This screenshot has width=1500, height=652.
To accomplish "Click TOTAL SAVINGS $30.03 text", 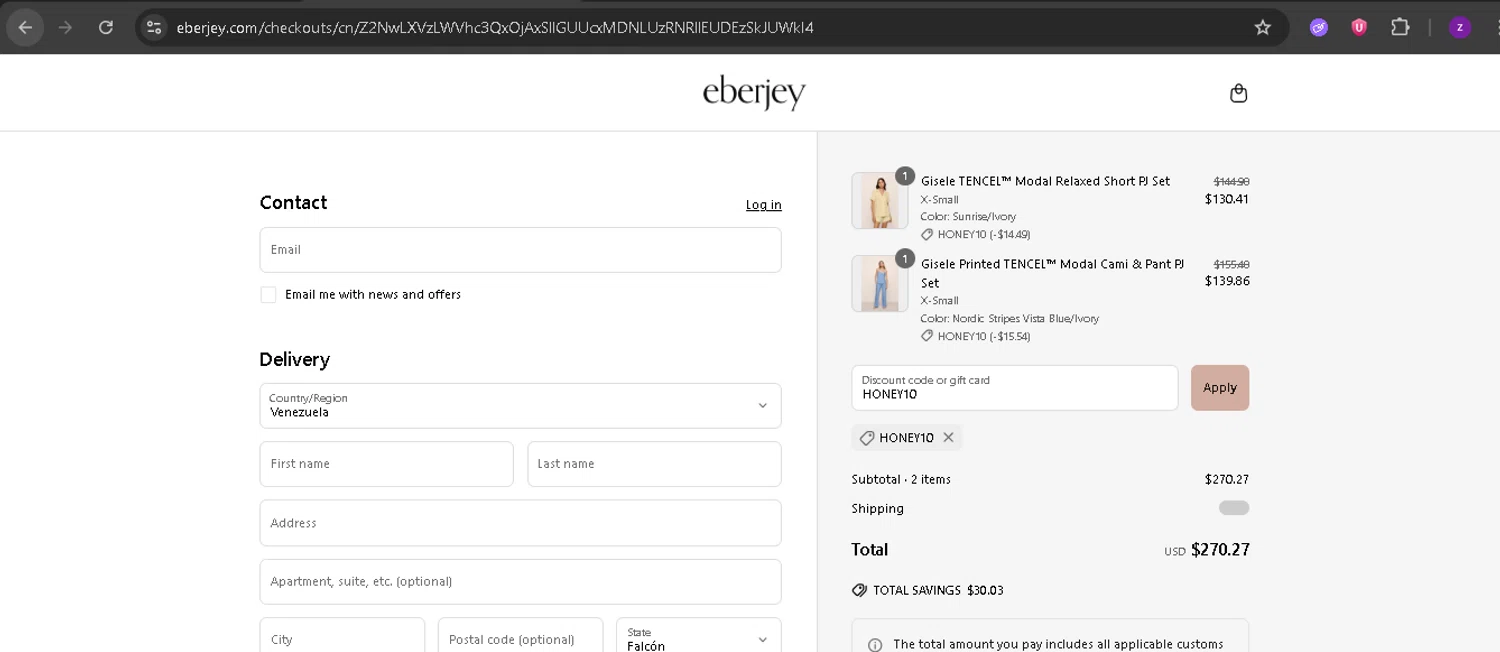I will 938,590.
